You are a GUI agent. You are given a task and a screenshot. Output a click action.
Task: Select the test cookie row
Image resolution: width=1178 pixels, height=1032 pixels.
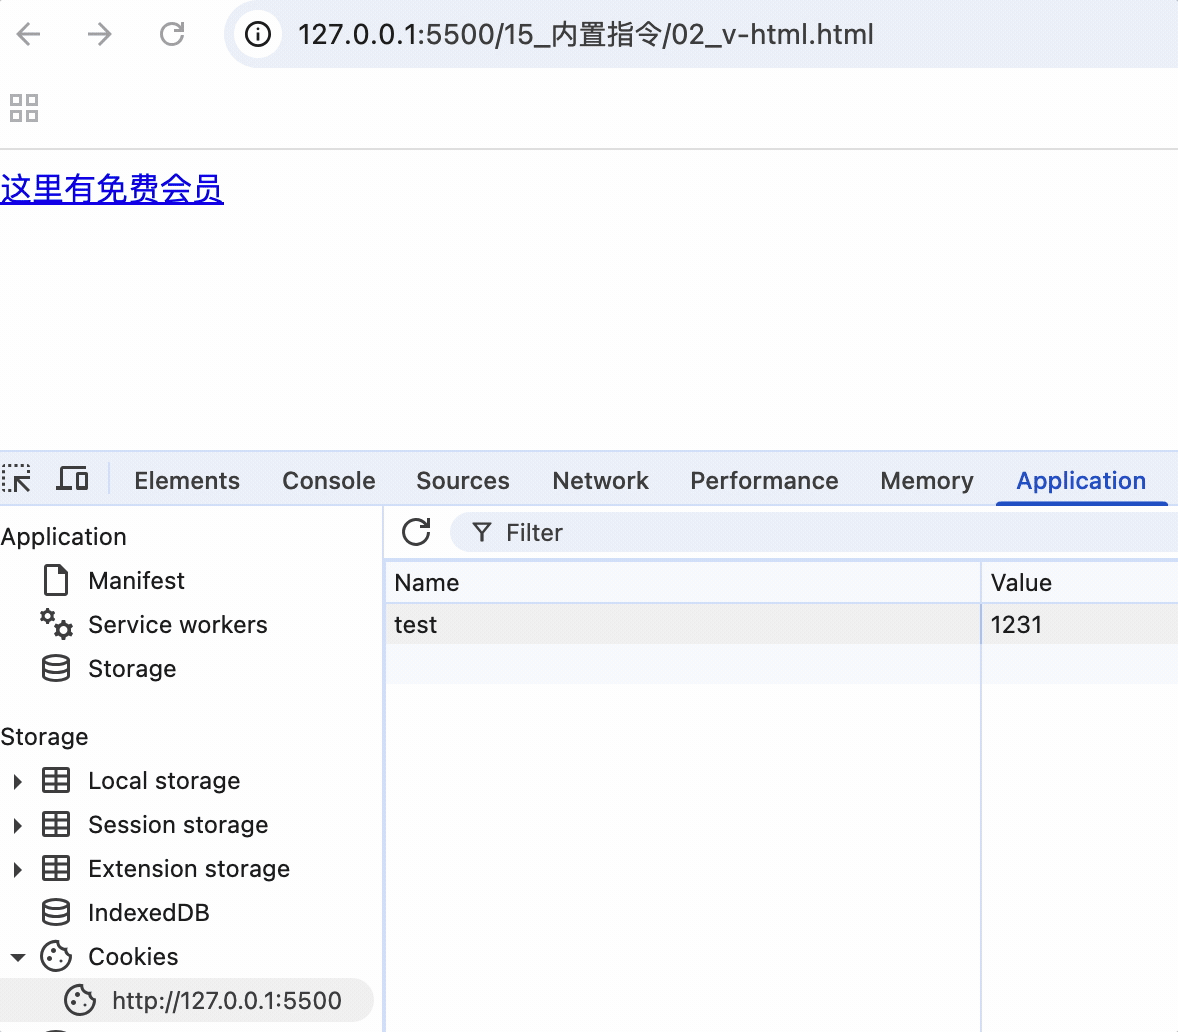coord(680,625)
